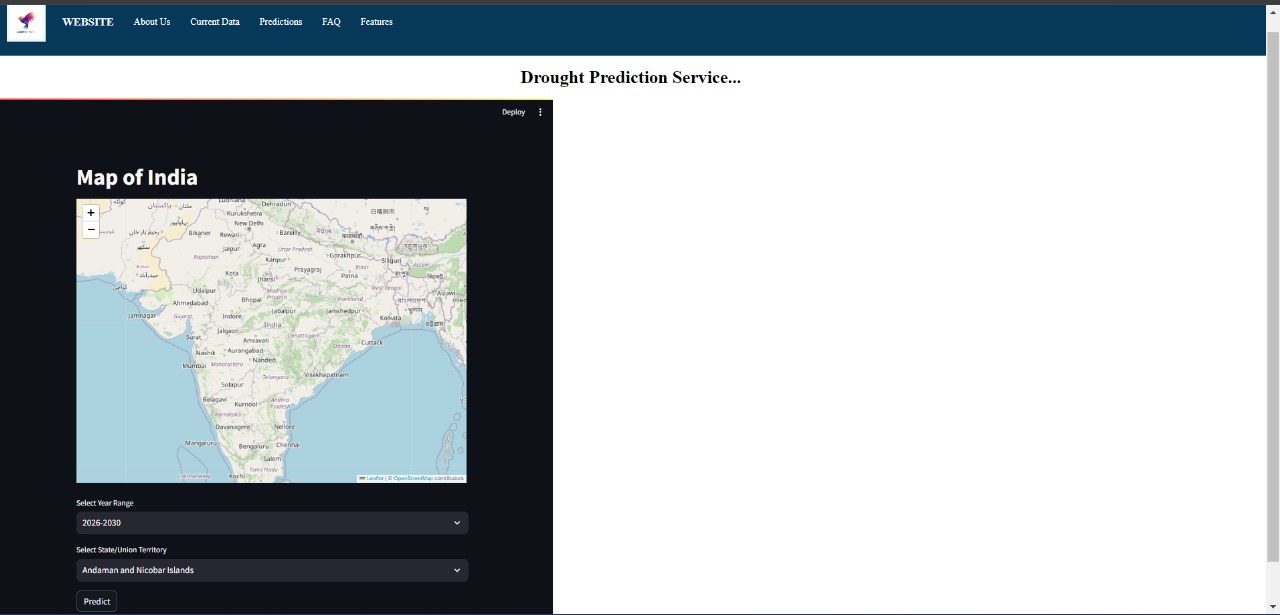Zoom out on the India map

(x=91, y=229)
